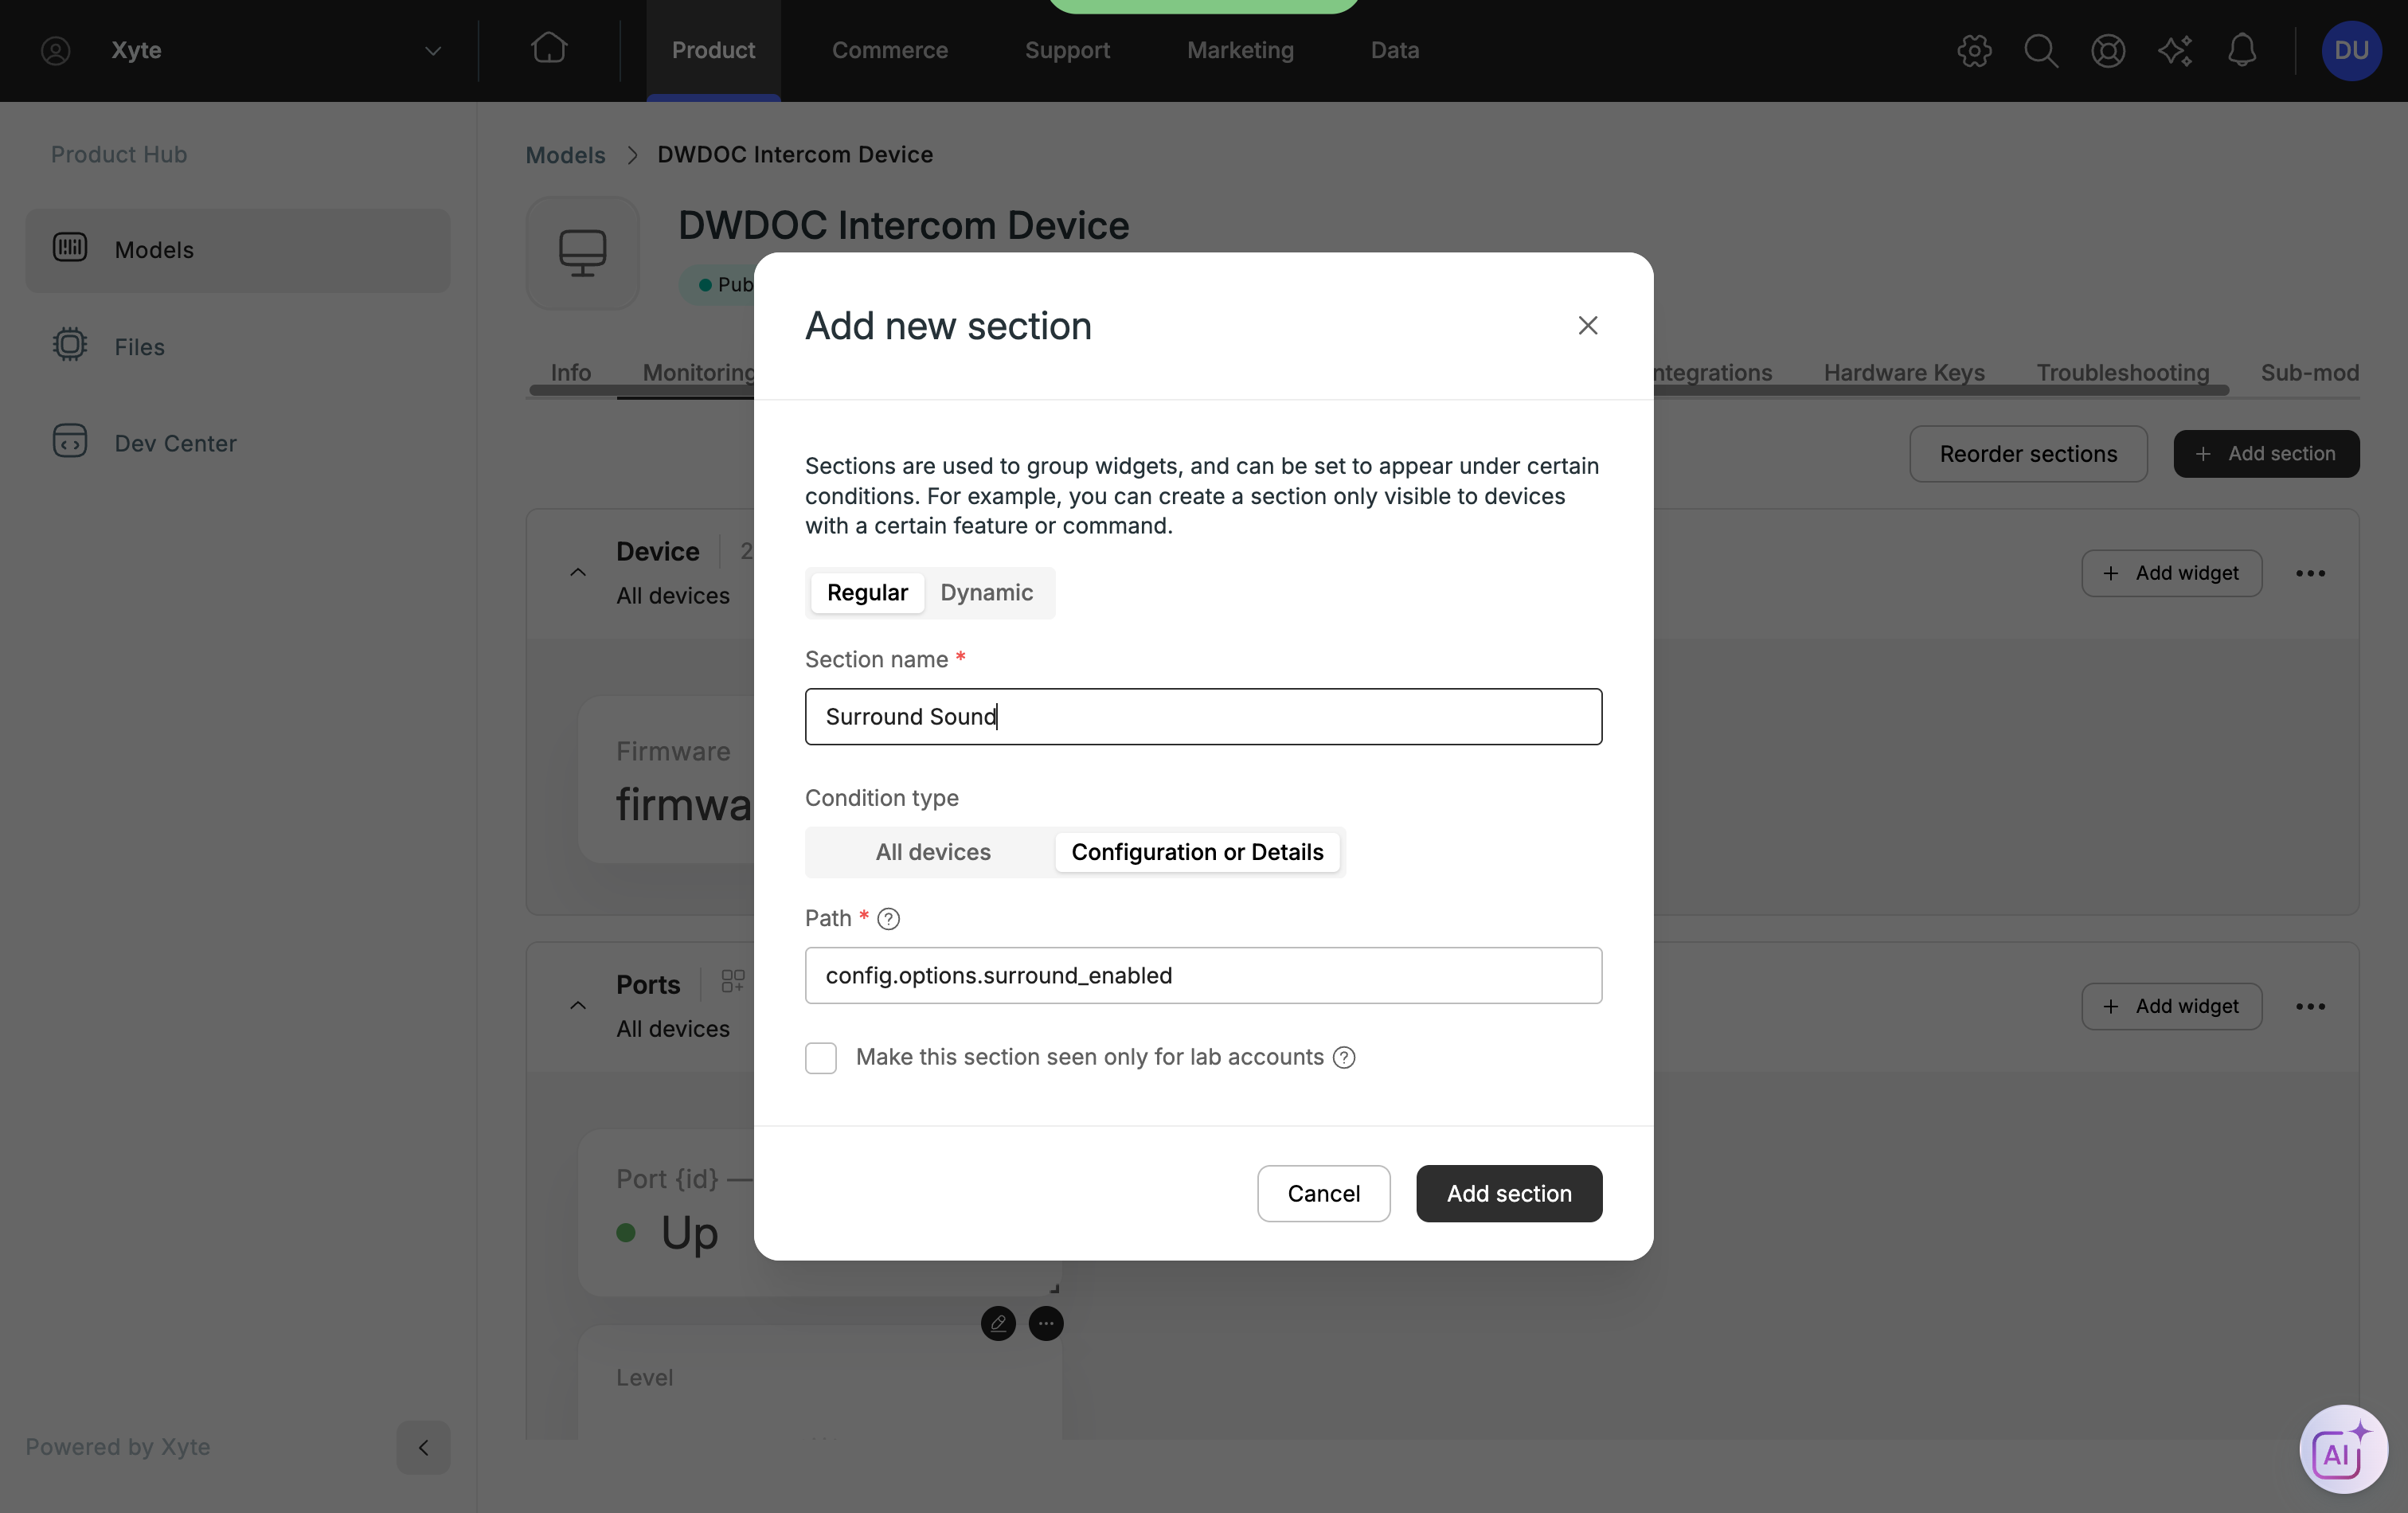
Task: Open Models in Product Hub sidebar
Action: point(238,250)
